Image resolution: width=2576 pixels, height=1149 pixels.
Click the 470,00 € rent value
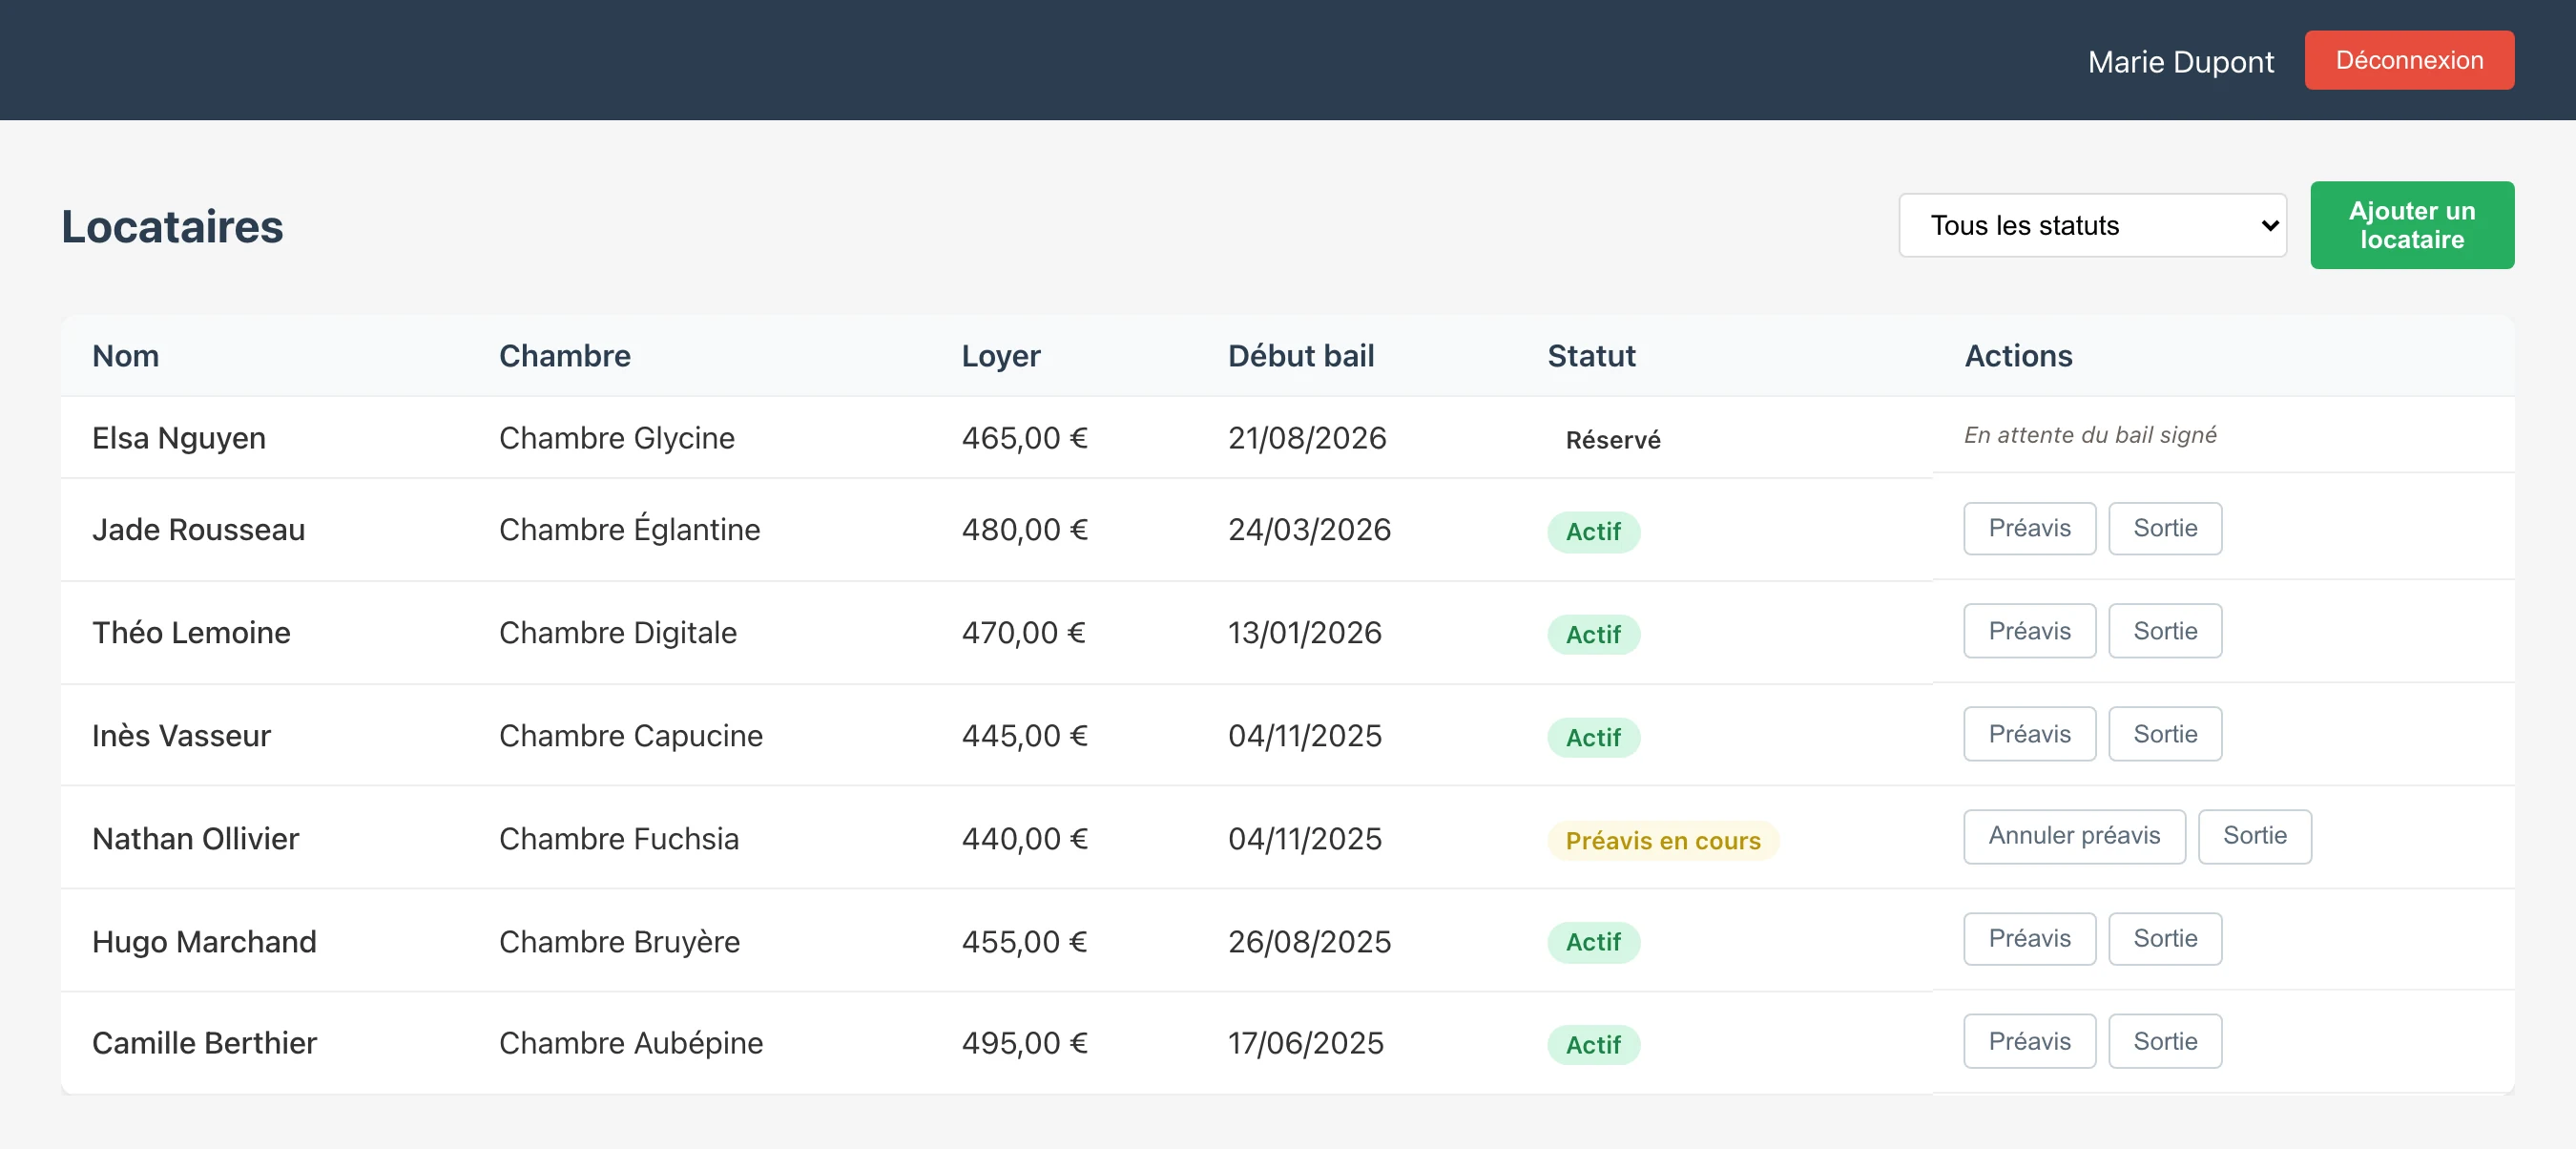1023,633
